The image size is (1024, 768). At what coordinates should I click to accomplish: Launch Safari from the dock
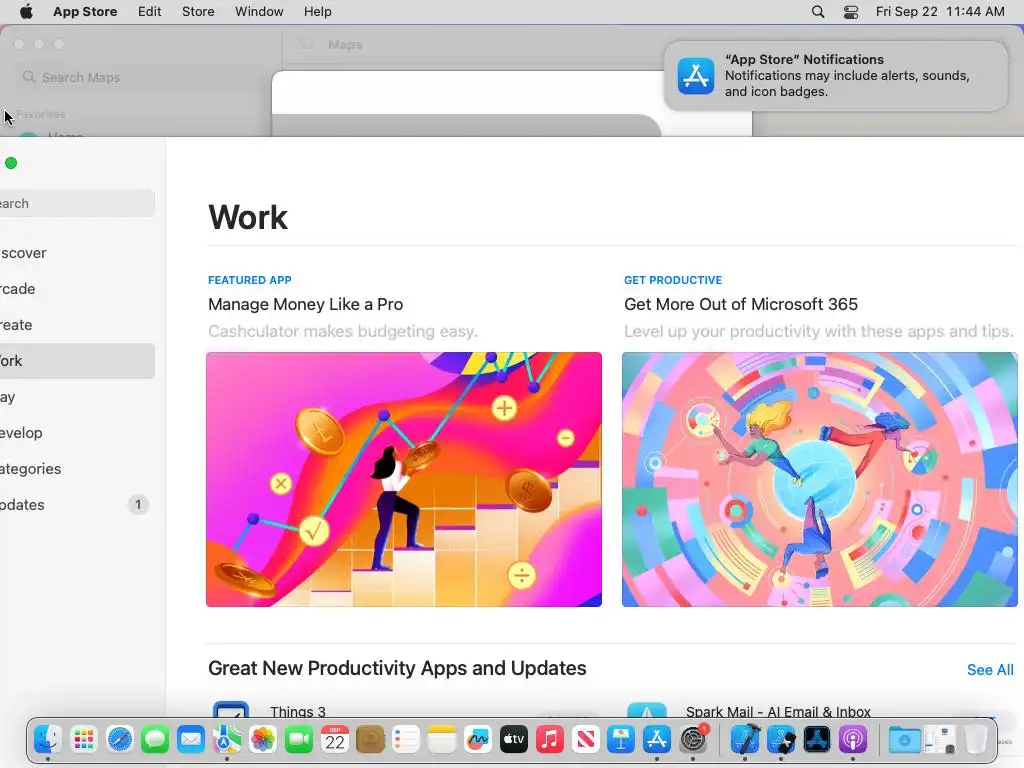coord(120,740)
